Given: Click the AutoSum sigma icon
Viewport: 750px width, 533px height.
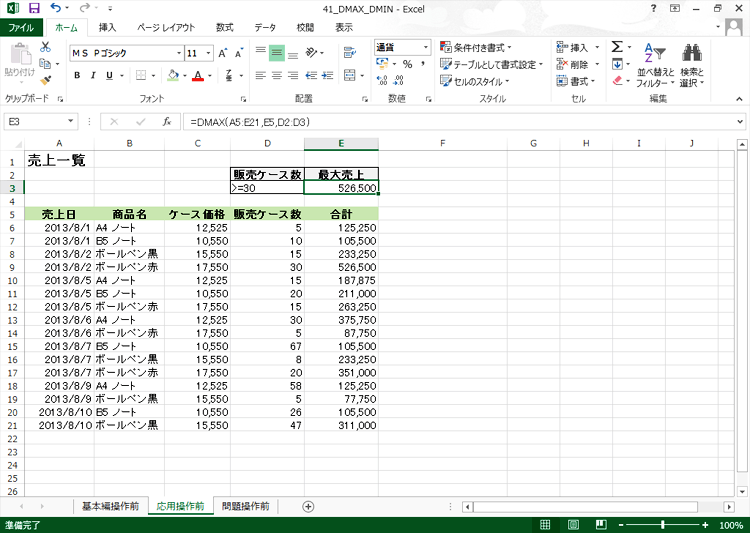Looking at the screenshot, I should (617, 47).
